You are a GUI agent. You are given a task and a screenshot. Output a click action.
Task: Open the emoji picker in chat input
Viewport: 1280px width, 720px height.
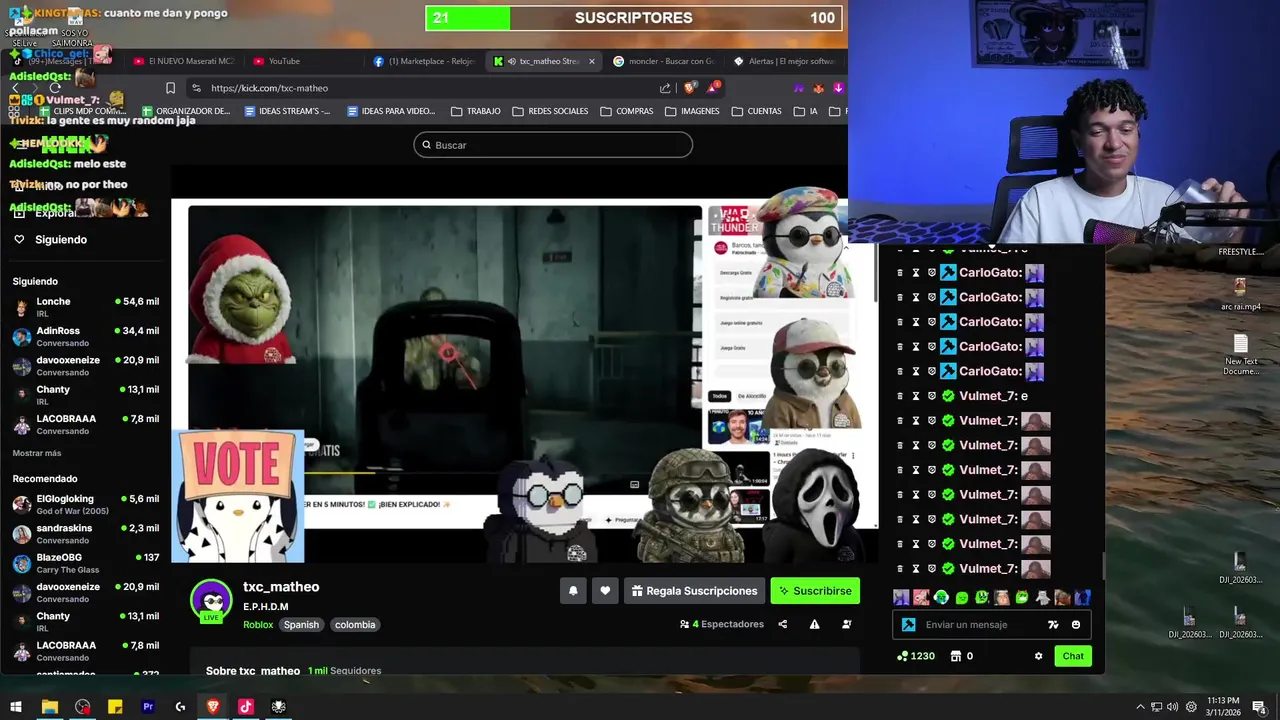click(x=1076, y=625)
